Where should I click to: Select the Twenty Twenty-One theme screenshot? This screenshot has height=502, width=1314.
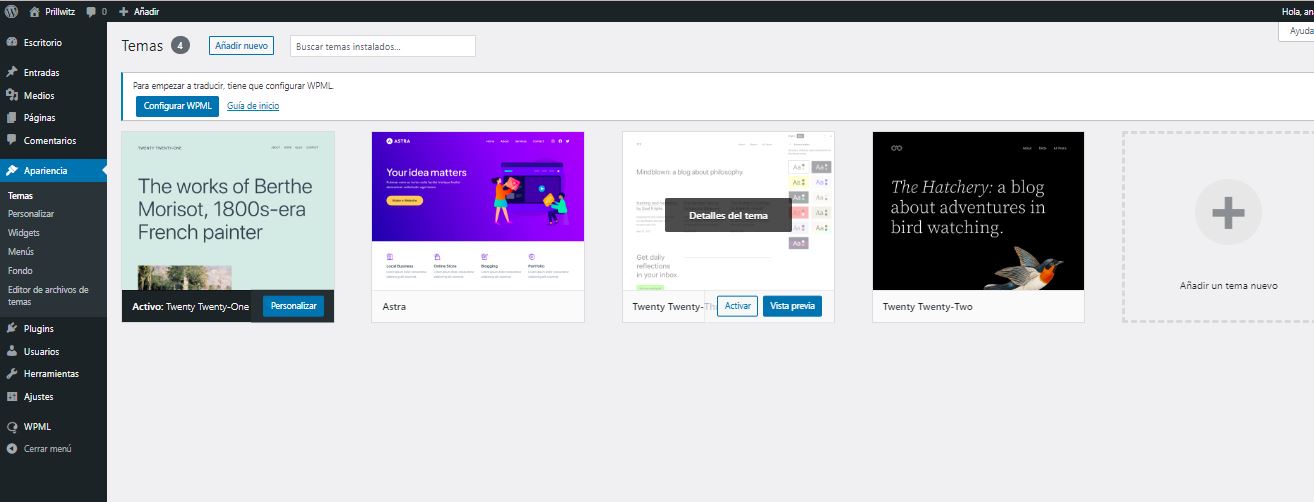pos(228,210)
